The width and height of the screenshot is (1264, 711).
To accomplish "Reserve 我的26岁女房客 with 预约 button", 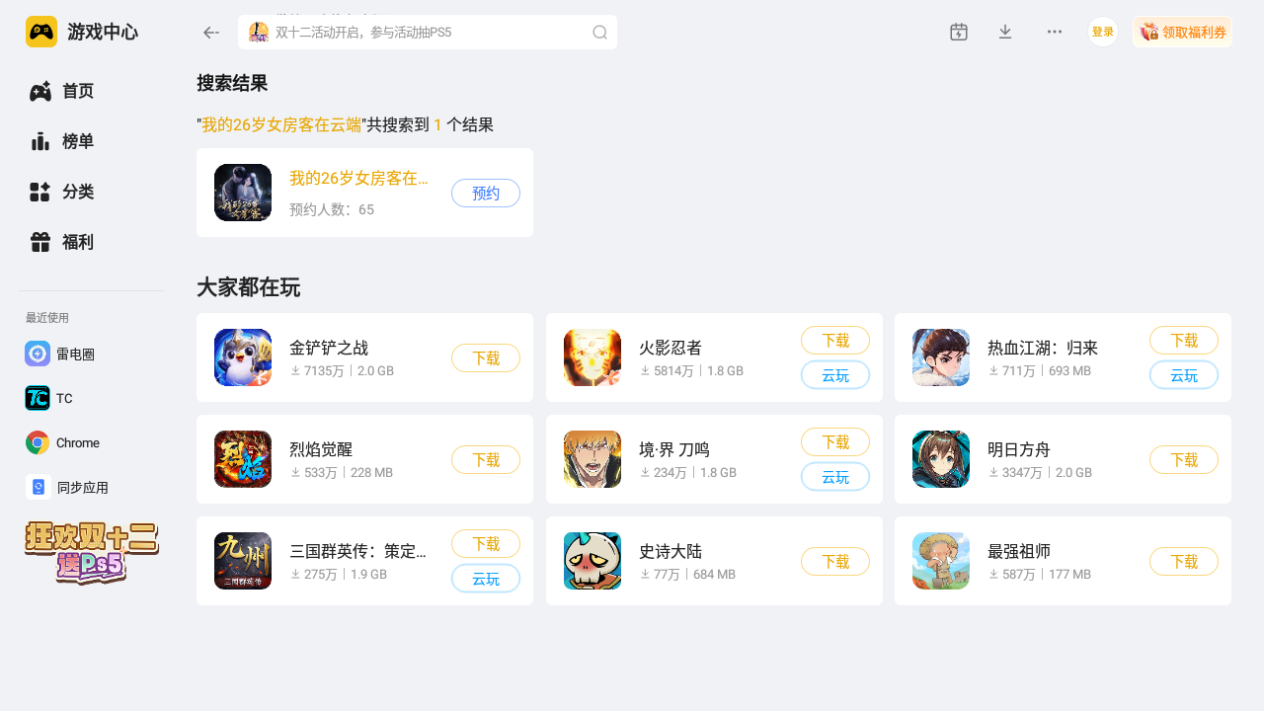I will (x=486, y=193).
